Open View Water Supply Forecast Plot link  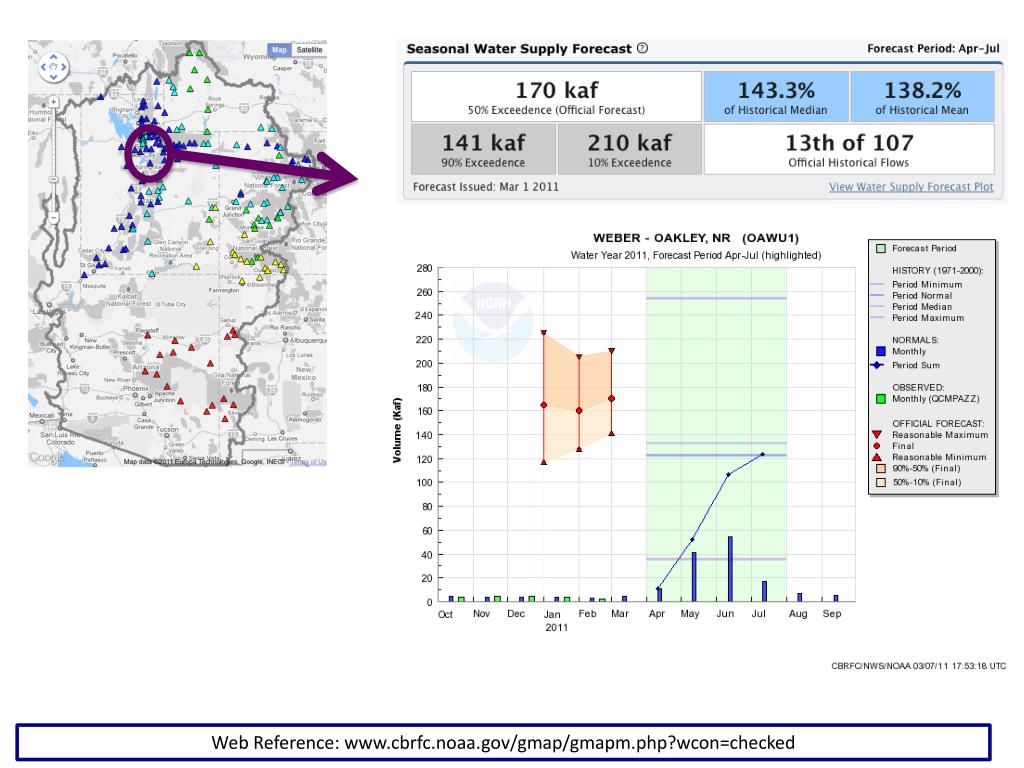[x=911, y=186]
